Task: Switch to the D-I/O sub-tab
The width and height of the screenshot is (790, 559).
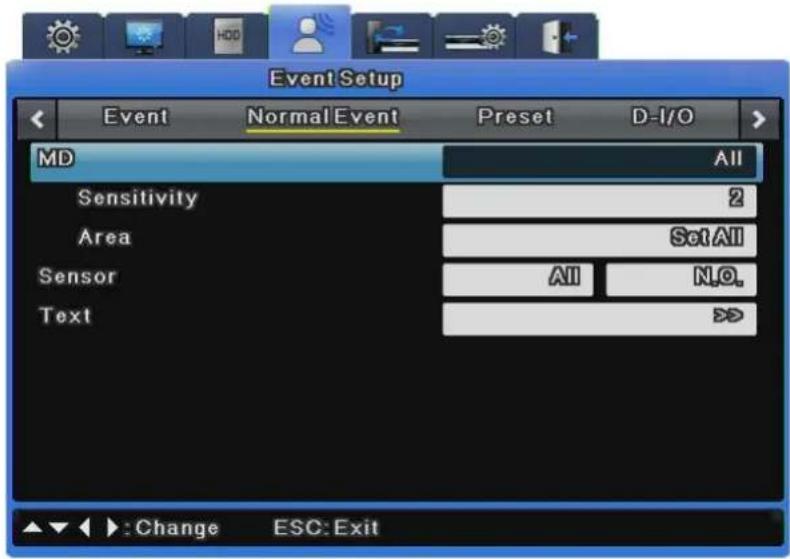Action: pos(663,117)
